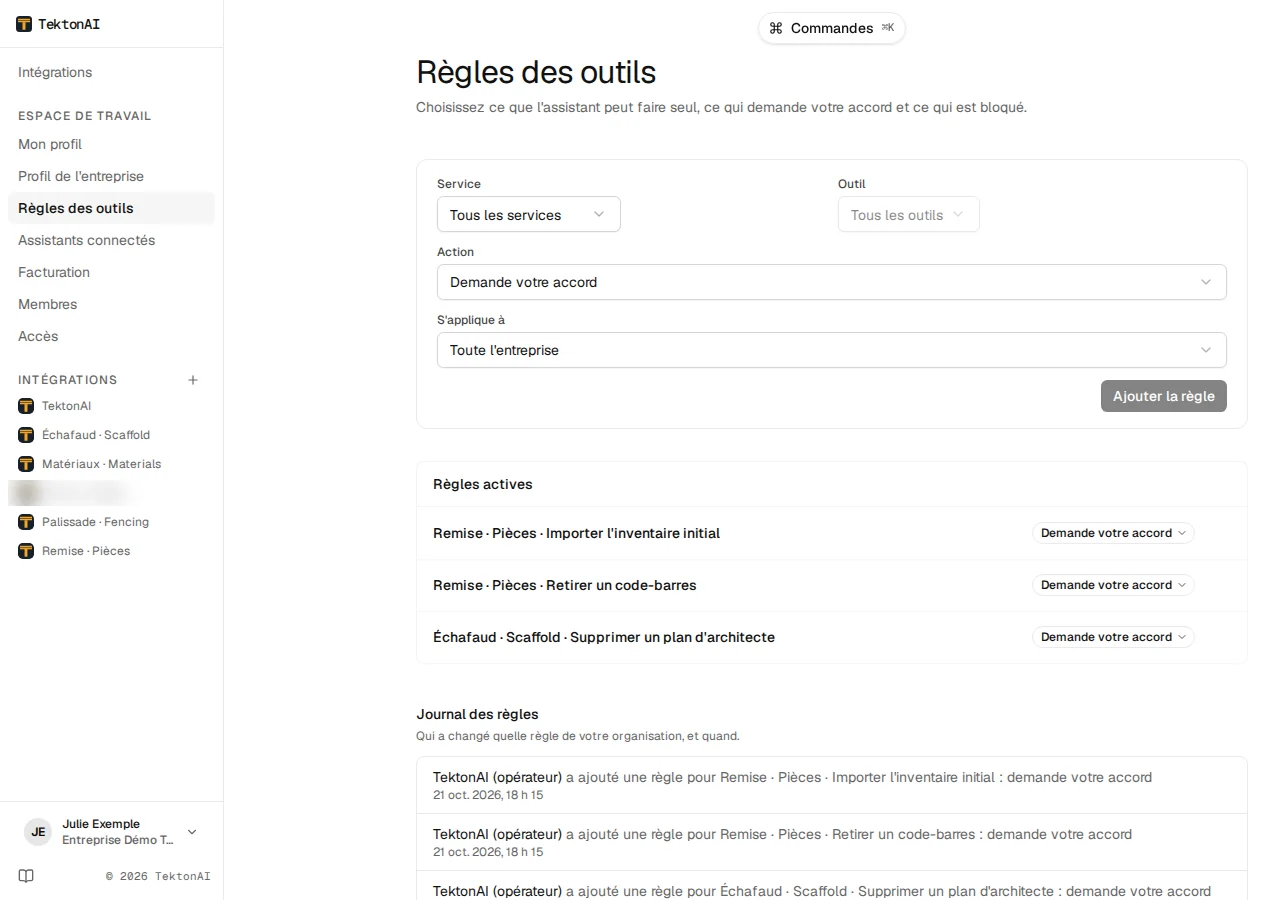Add a new integration with plus icon
Image resolution: width=1280 pixels, height=900 pixels.
193,380
